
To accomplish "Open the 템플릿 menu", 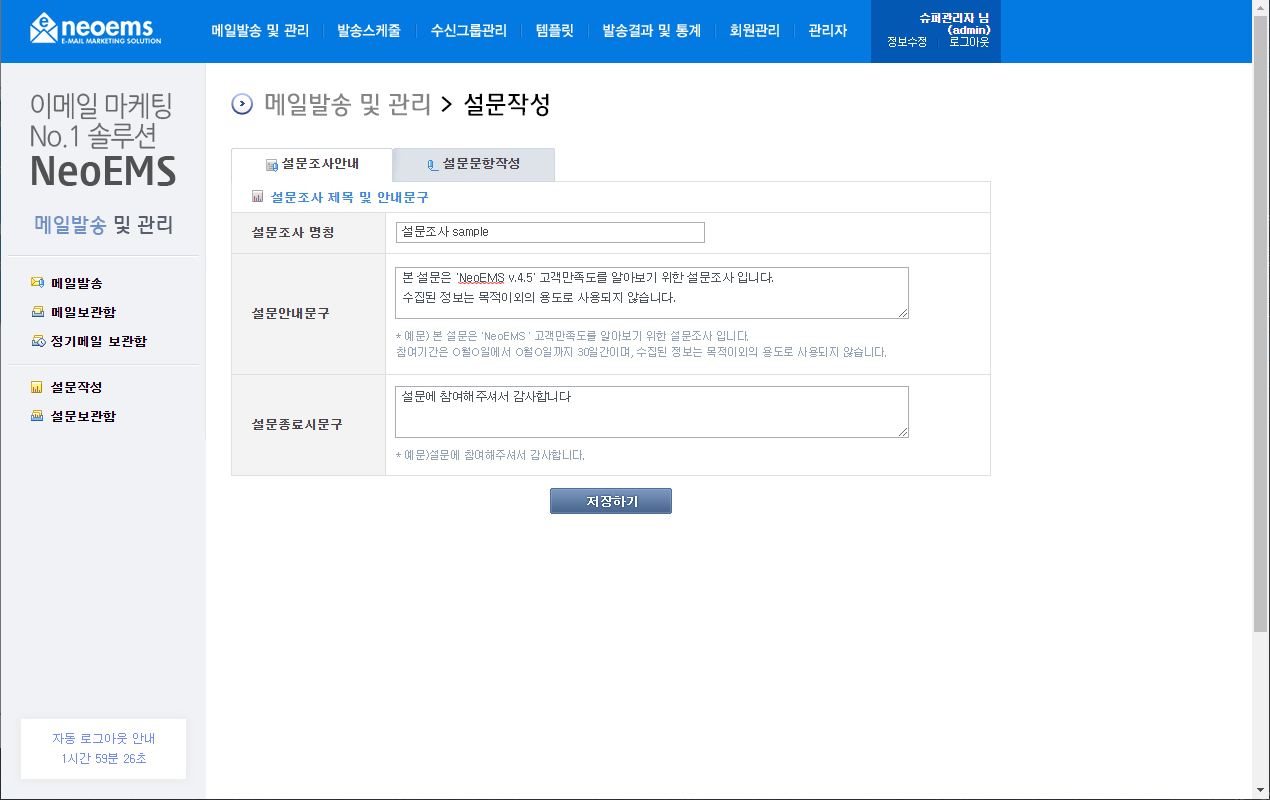I will pos(555,31).
